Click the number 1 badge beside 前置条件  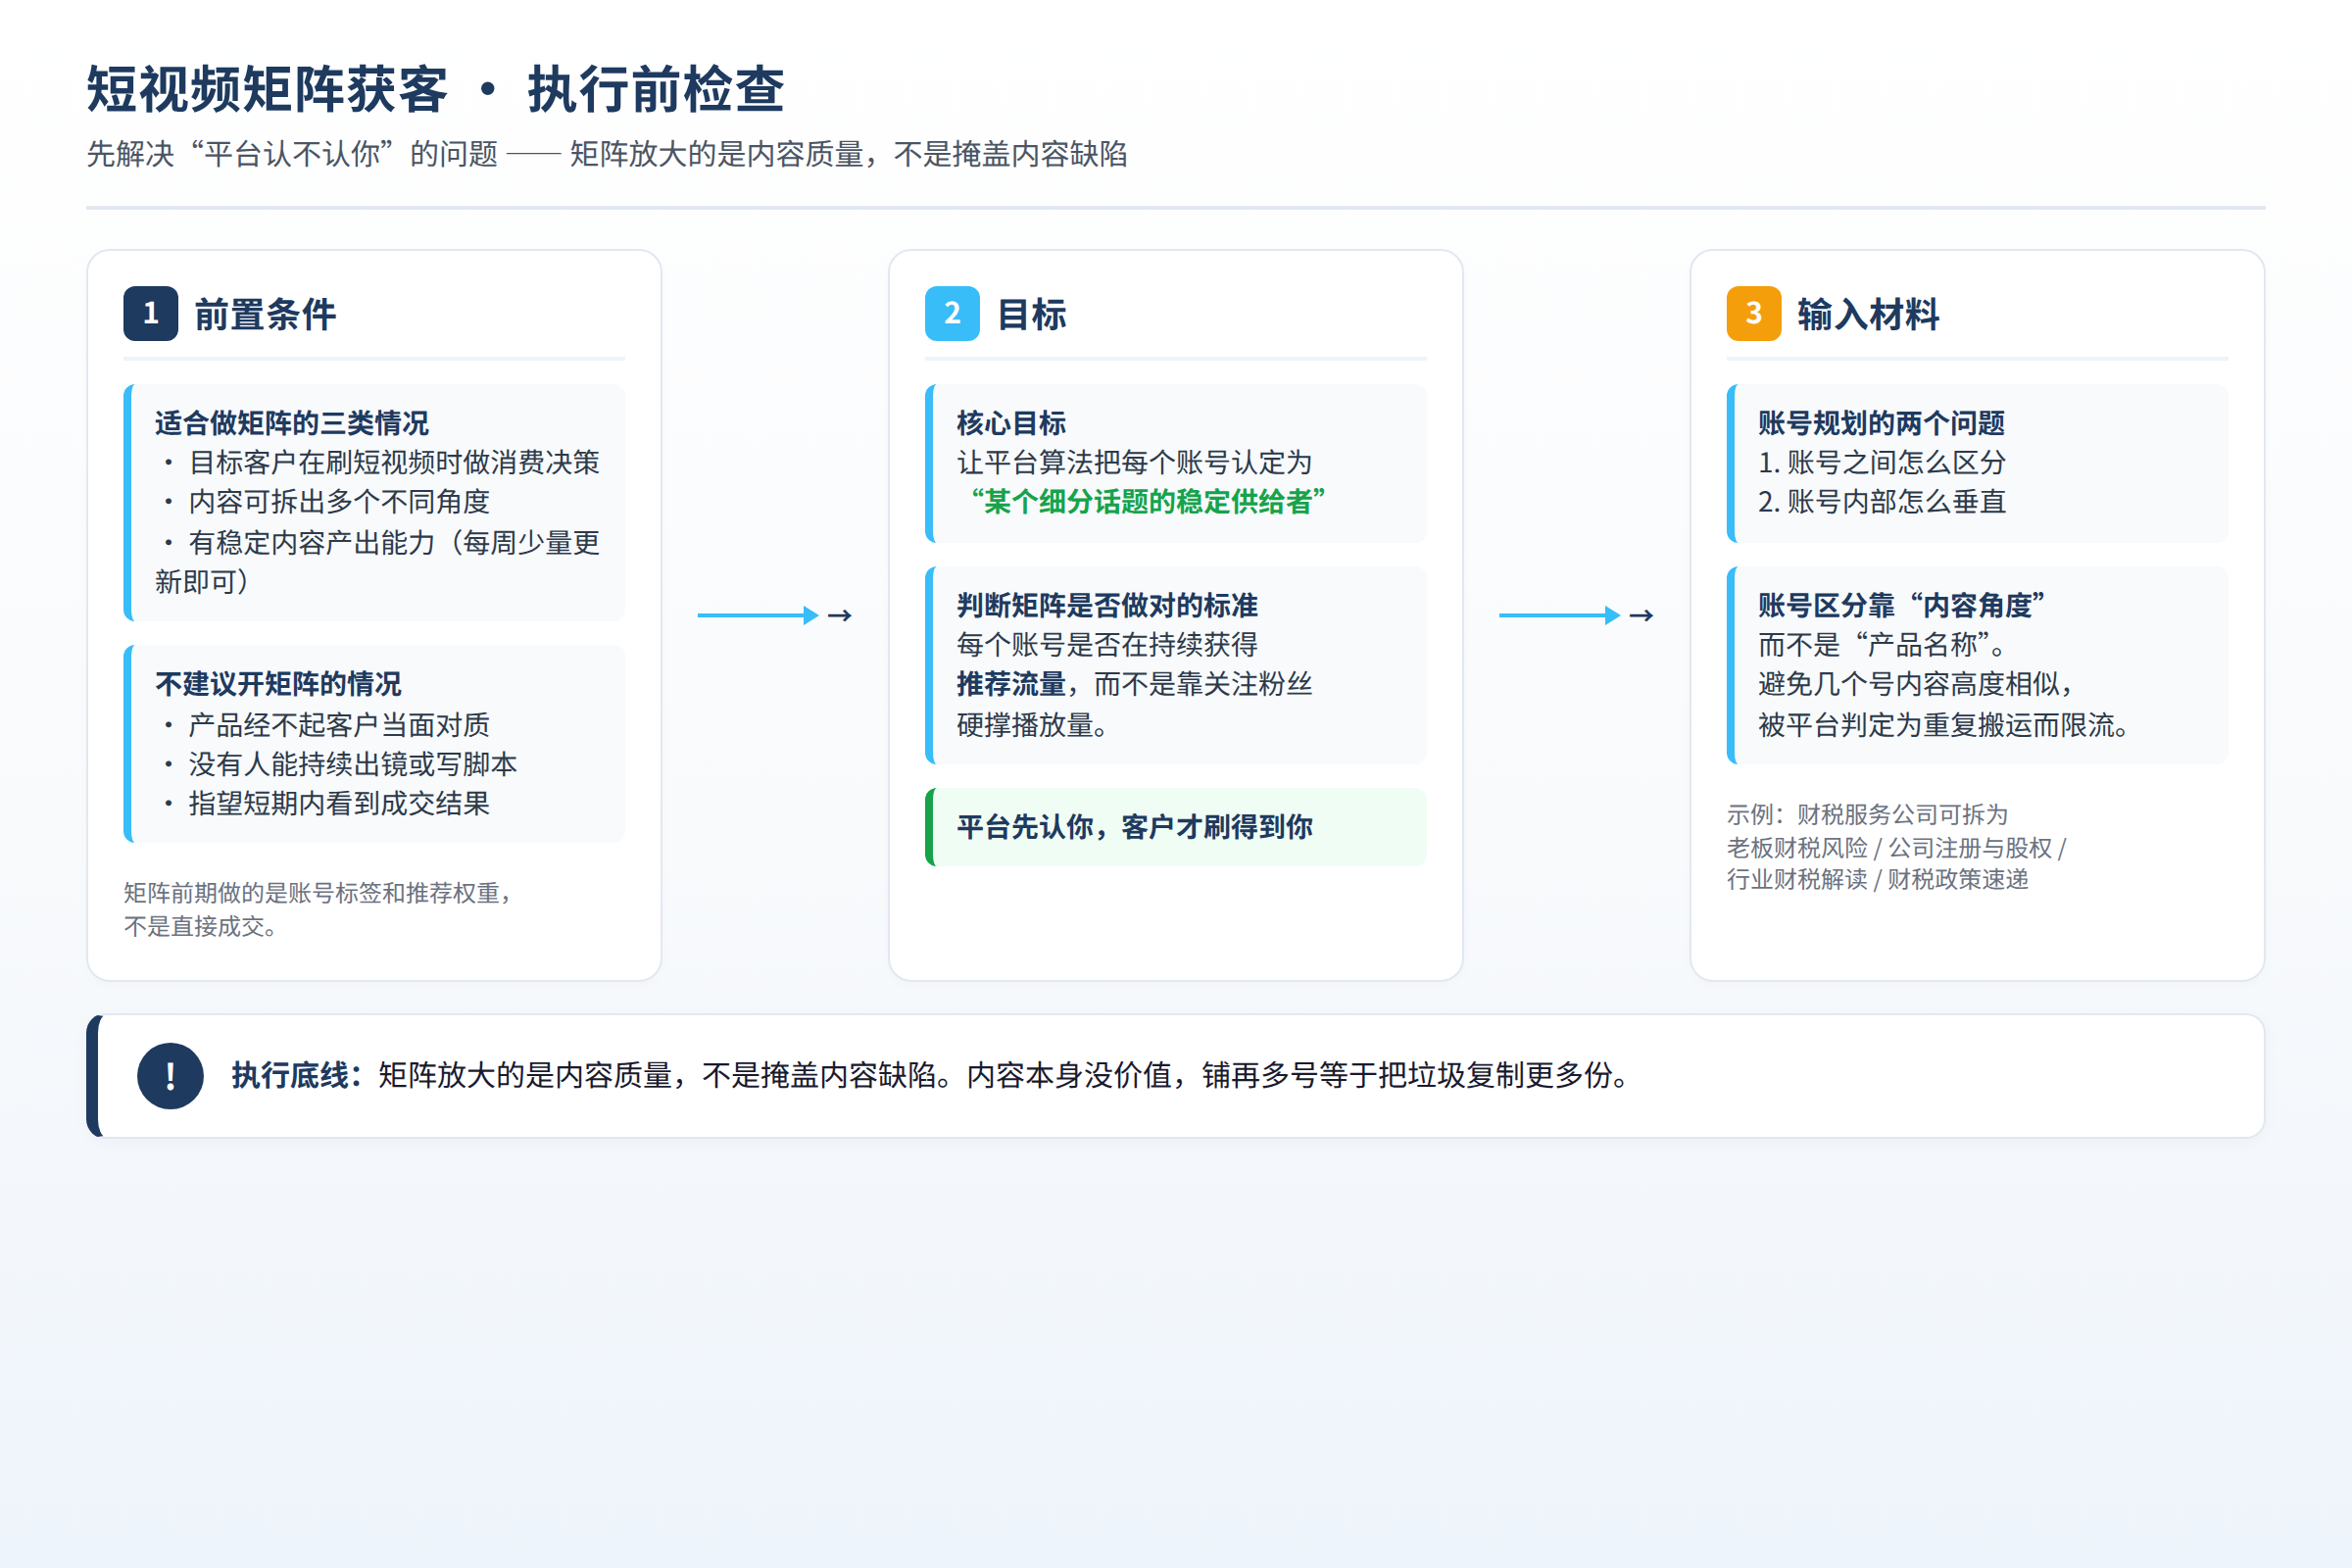[151, 314]
